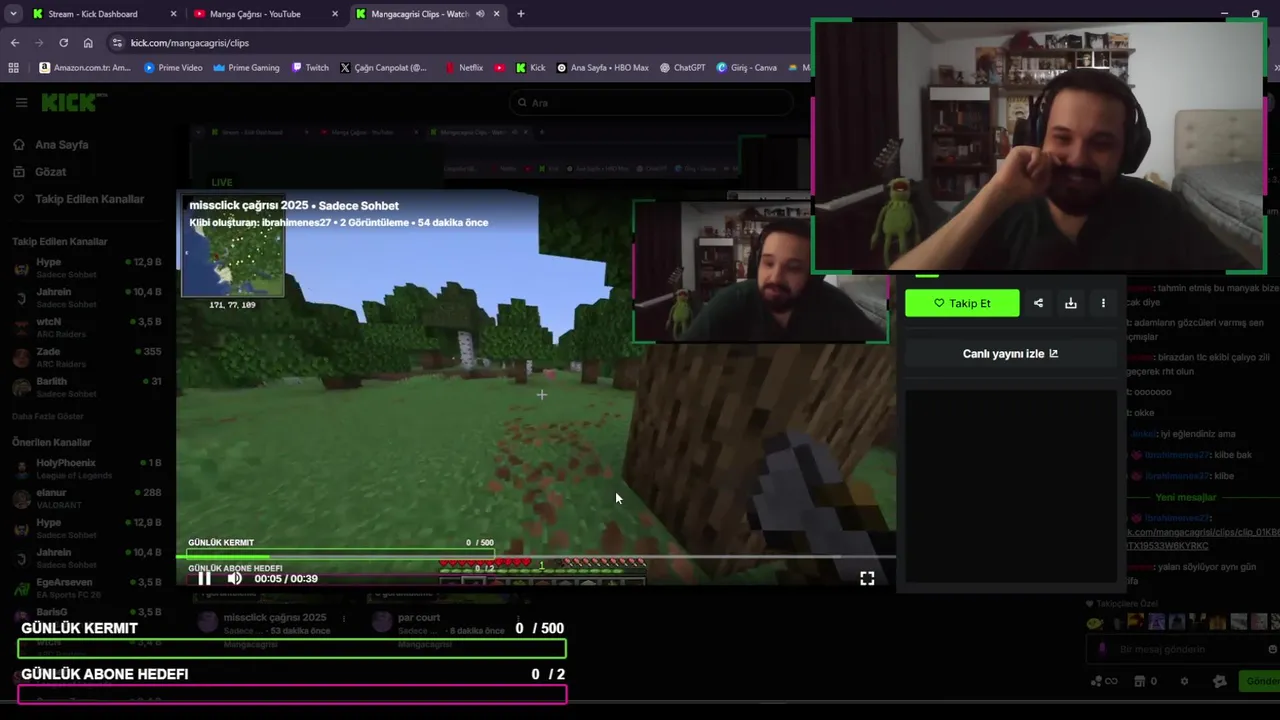This screenshot has width=1280, height=720.
Task: Send chat message with Gönder button
Action: [1260, 681]
